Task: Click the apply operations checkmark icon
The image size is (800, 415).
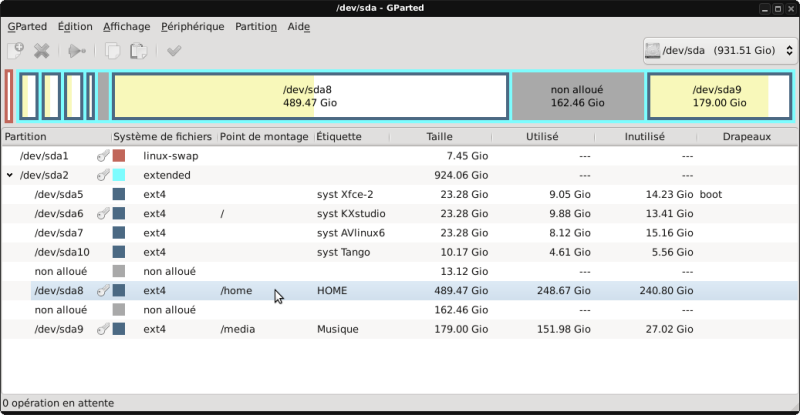Action: coord(174,51)
